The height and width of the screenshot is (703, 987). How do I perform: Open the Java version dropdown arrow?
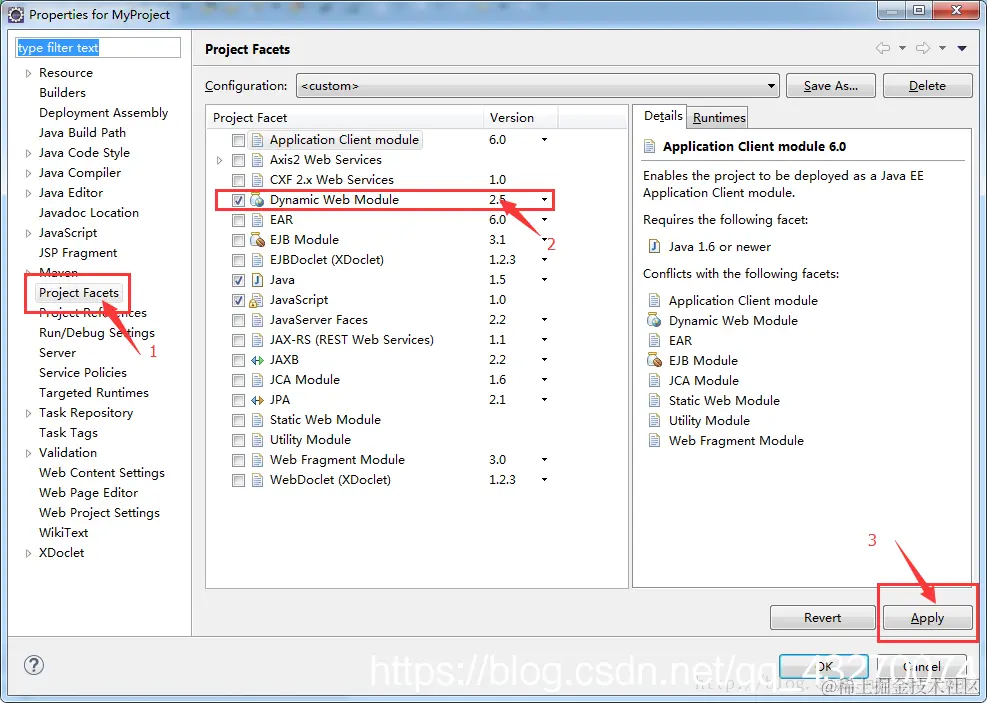pos(544,279)
